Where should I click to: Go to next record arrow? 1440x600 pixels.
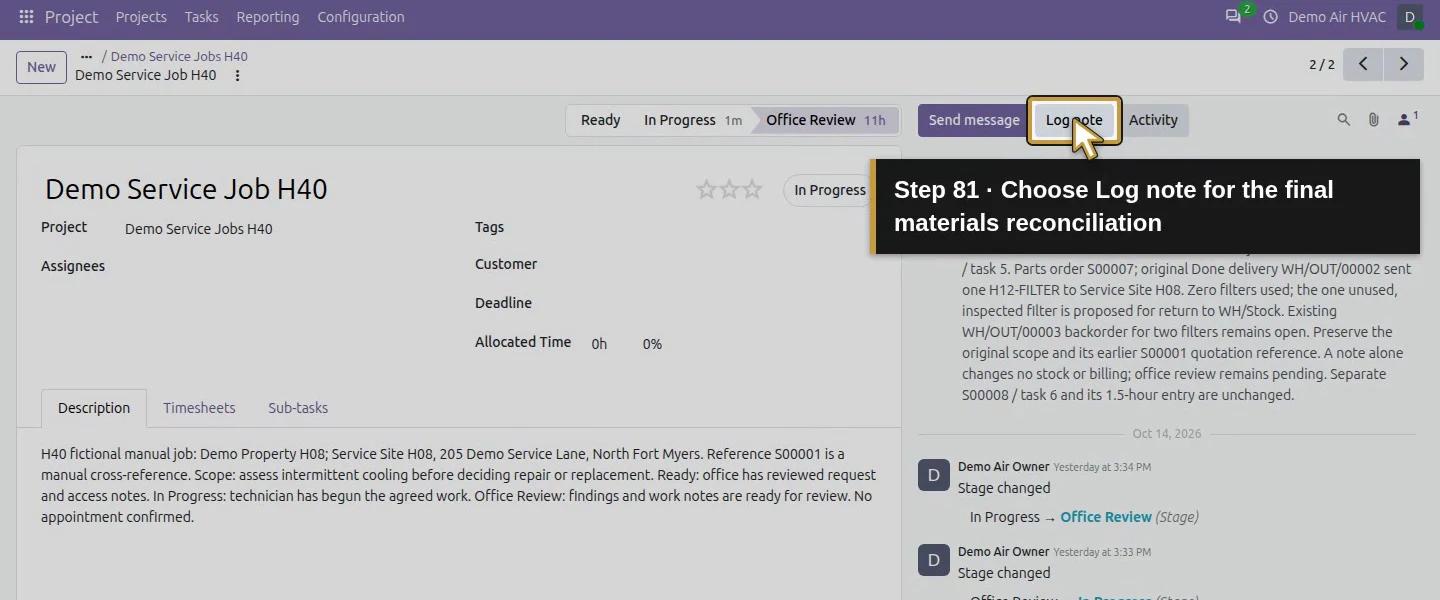(1404, 64)
